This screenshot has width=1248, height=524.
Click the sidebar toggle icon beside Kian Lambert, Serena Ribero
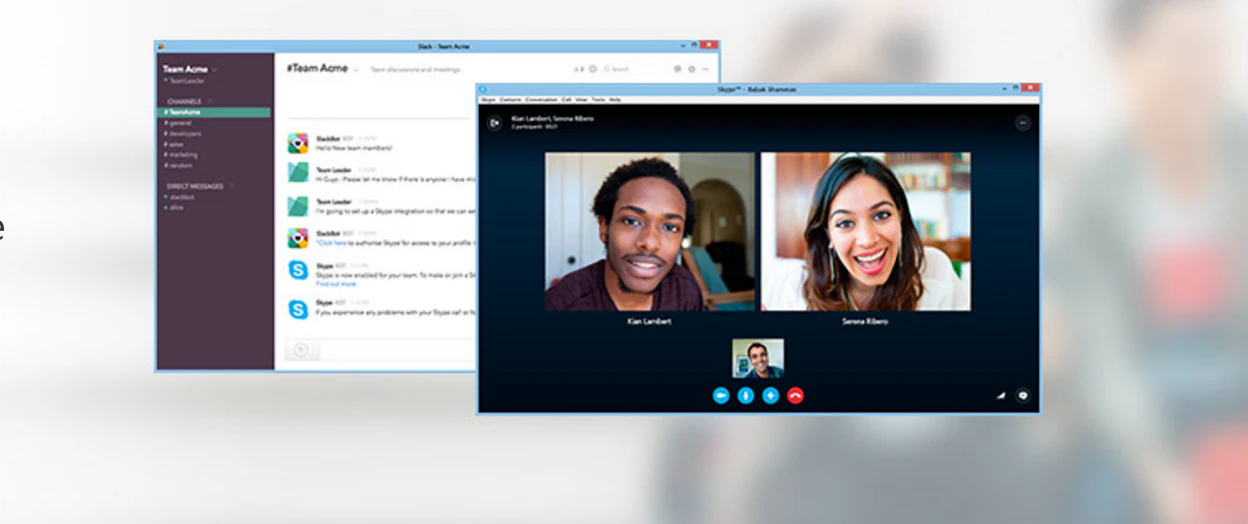(493, 123)
